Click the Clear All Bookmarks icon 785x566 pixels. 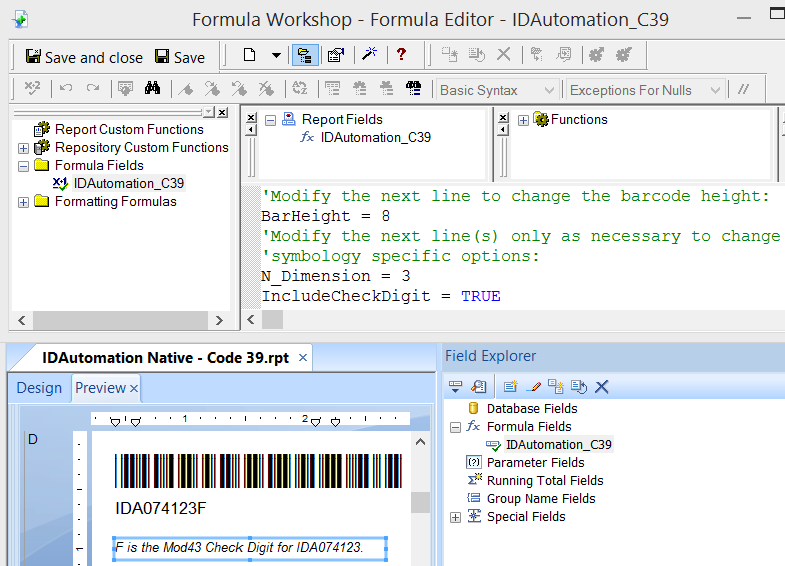[x=266, y=89]
